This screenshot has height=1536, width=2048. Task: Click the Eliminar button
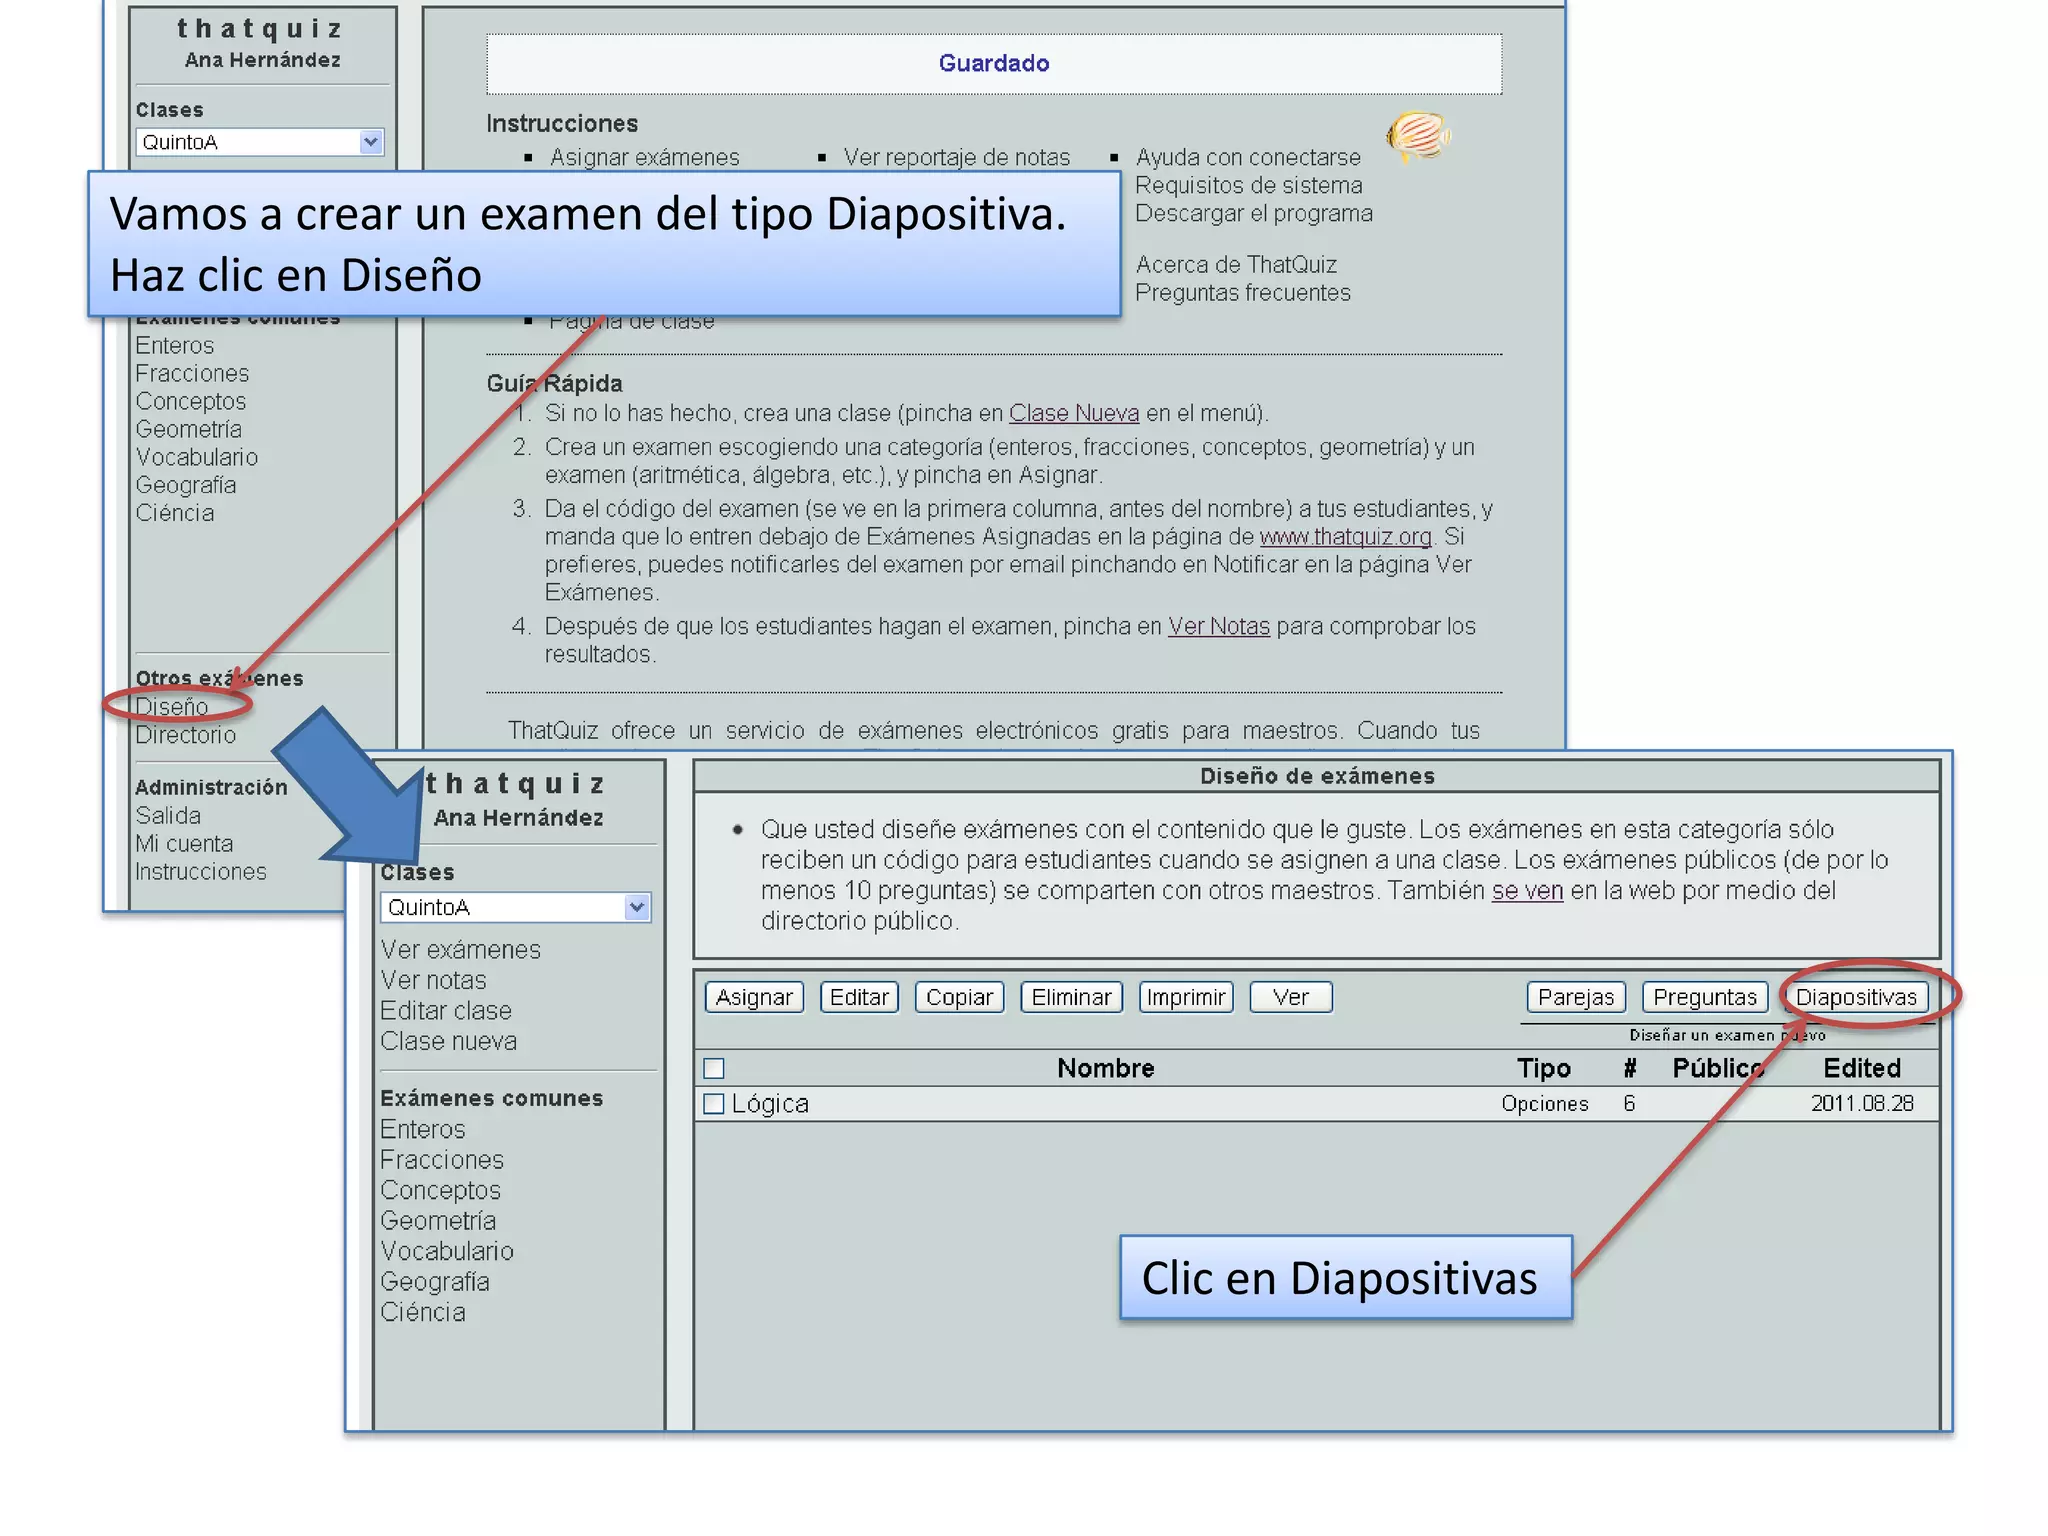[x=1071, y=997]
